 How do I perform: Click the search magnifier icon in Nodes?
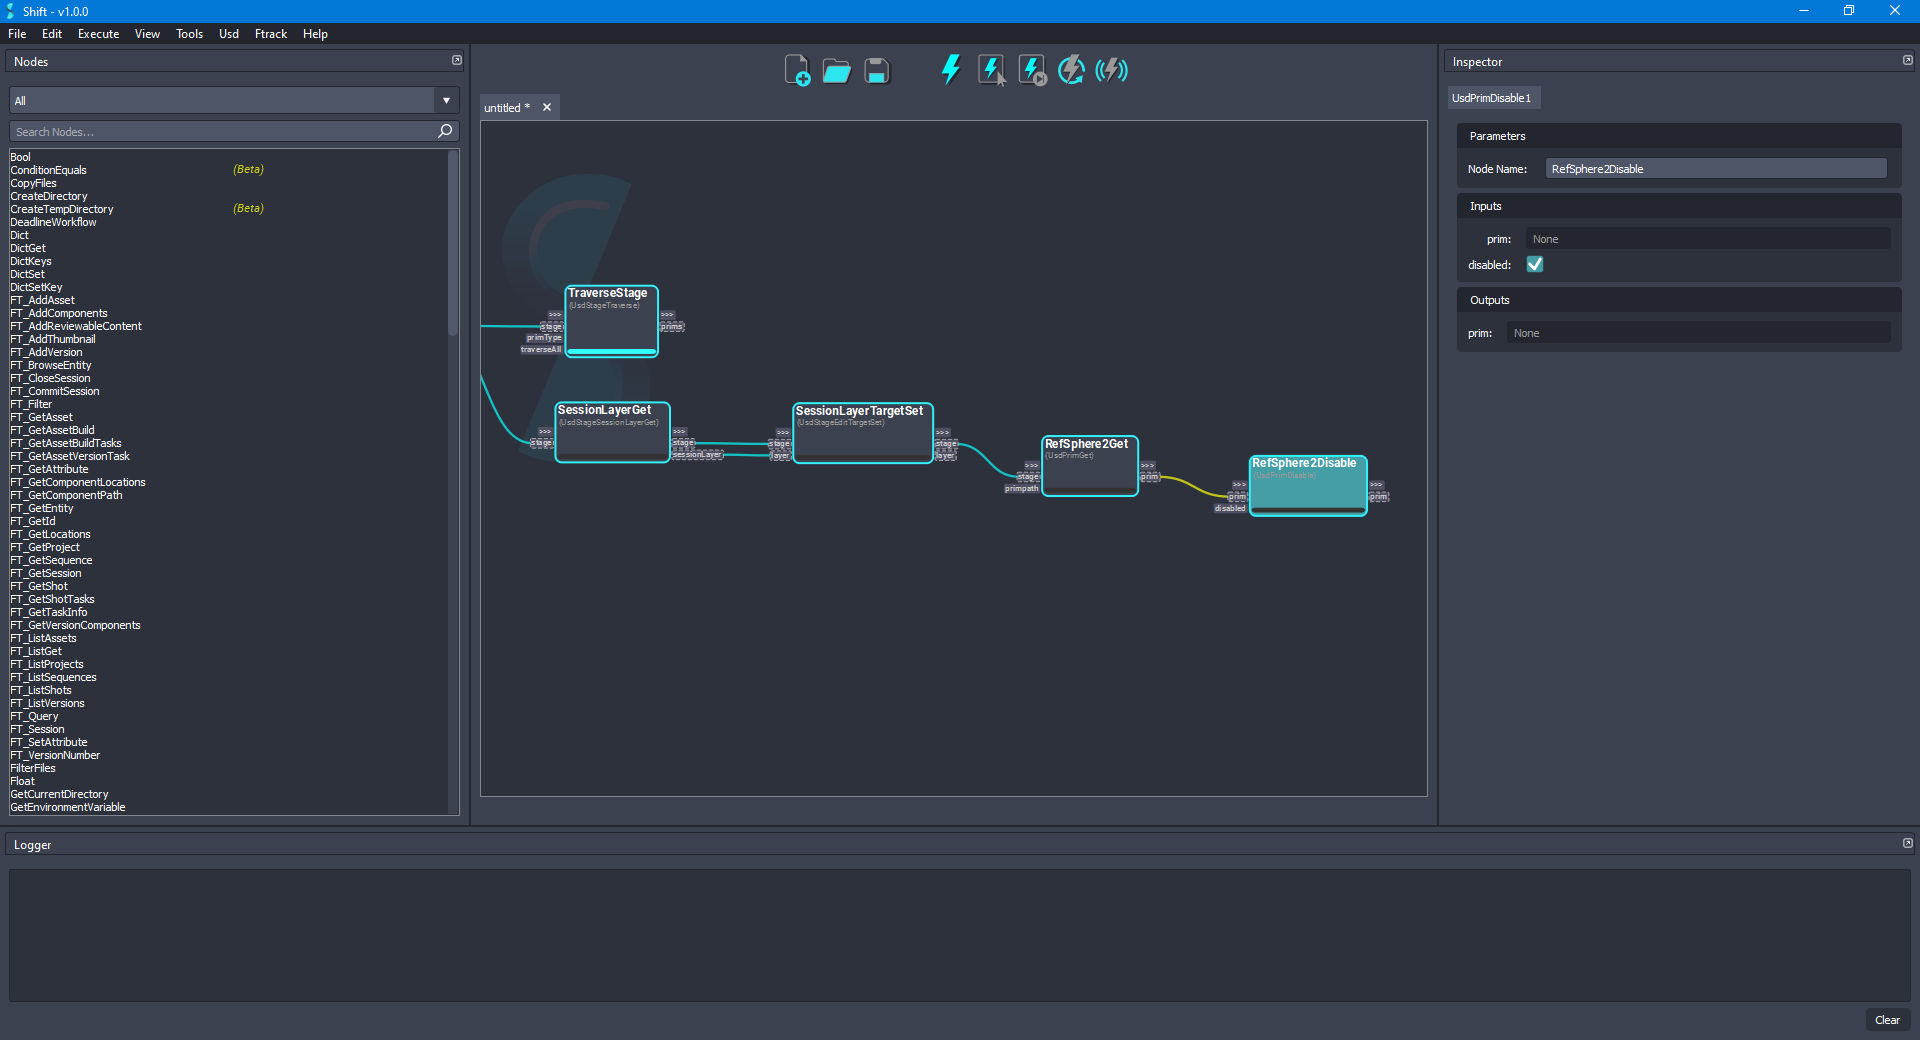[445, 131]
